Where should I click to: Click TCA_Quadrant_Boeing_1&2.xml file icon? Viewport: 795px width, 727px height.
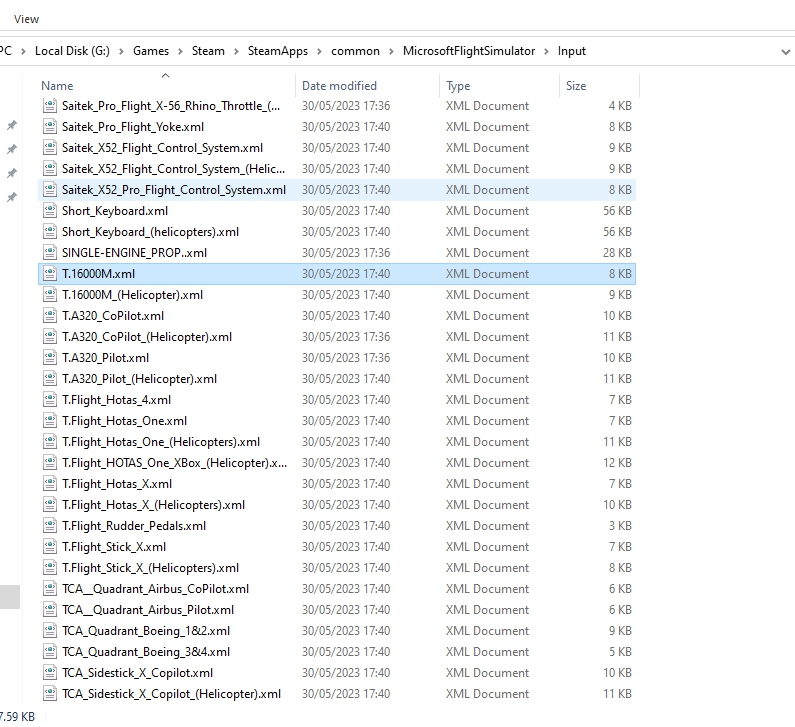tap(50, 631)
